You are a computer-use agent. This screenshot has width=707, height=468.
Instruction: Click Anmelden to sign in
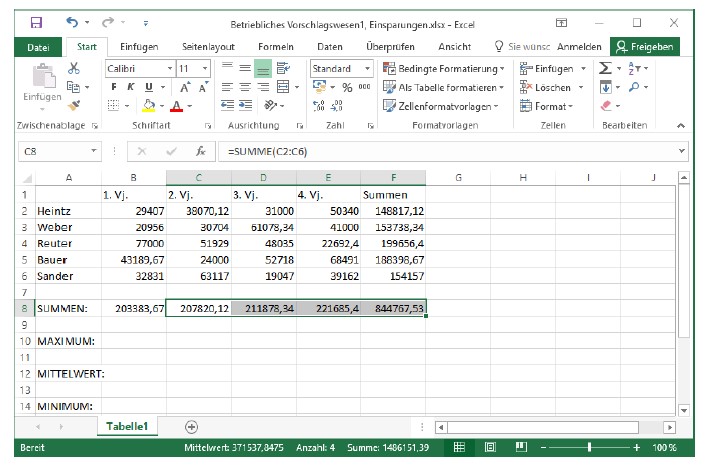click(579, 47)
